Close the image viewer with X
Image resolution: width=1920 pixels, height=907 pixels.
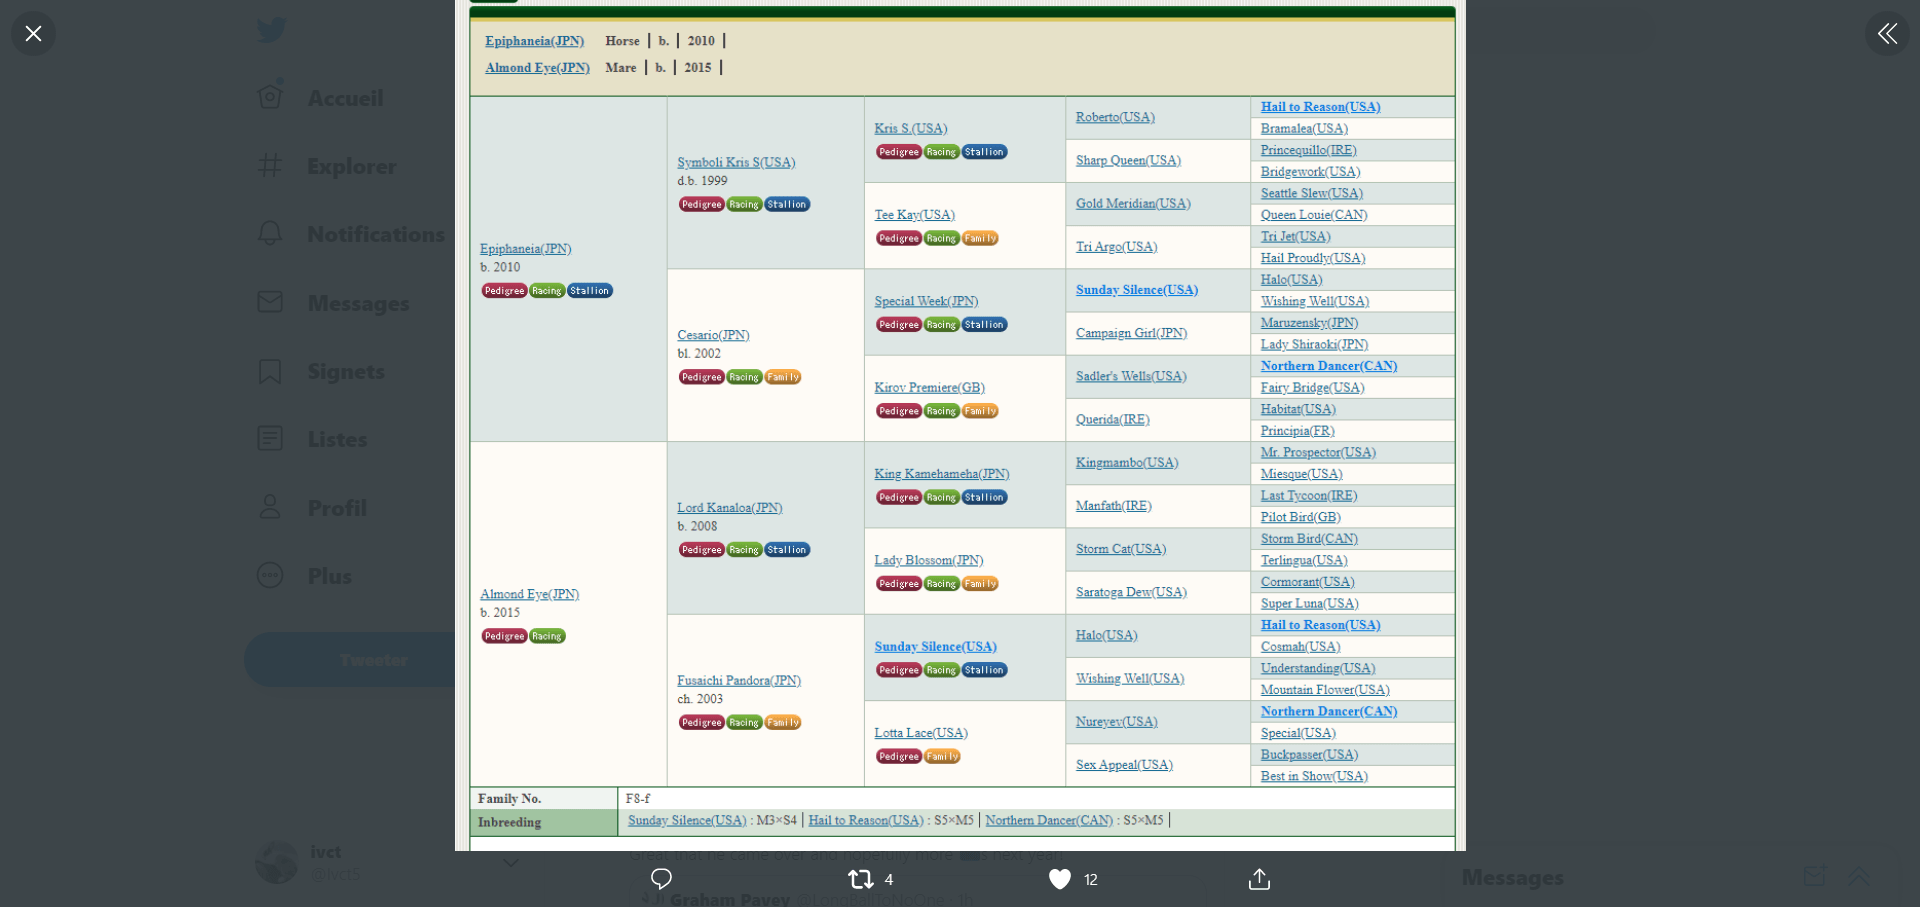point(33,34)
